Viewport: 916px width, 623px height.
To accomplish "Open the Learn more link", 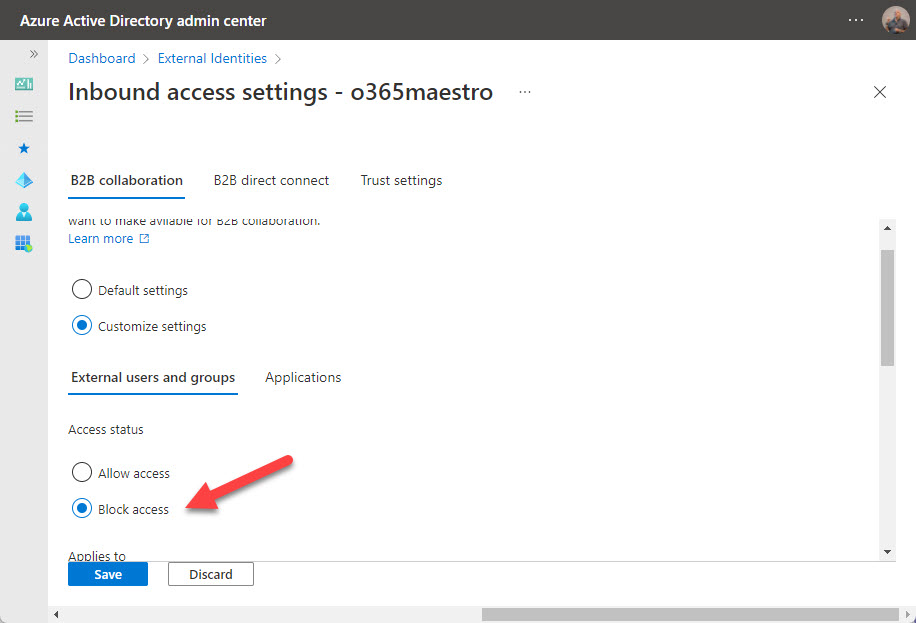I will (101, 238).
